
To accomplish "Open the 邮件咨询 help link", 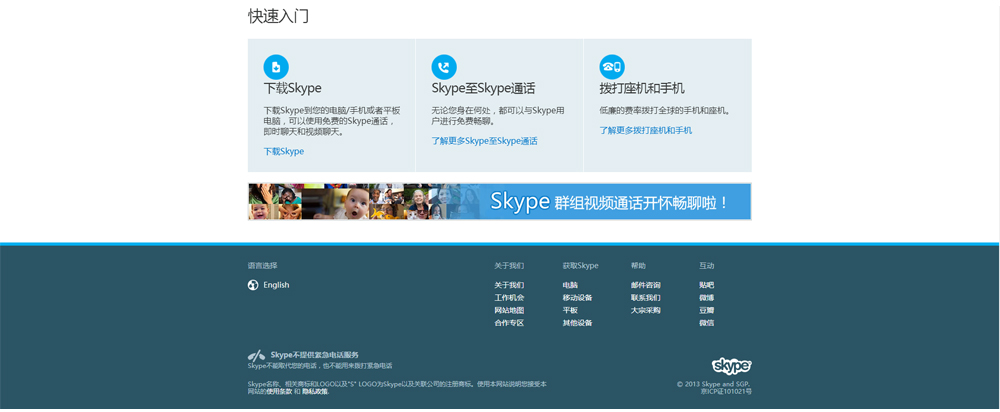I will pyautogui.click(x=645, y=285).
